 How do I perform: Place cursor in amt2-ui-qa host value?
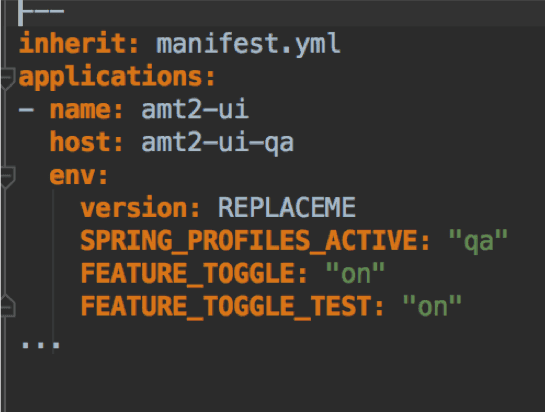pos(218,143)
